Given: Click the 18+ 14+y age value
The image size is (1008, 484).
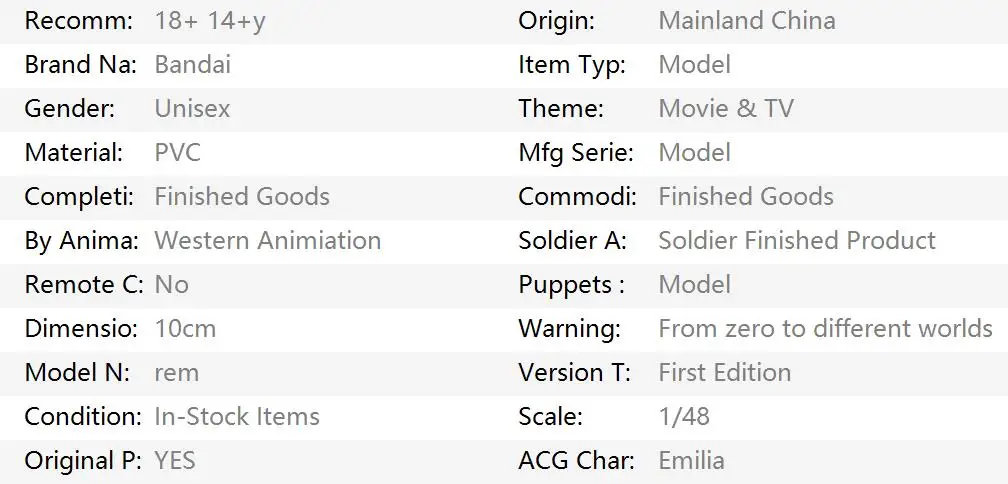Looking at the screenshot, I should point(210,21).
